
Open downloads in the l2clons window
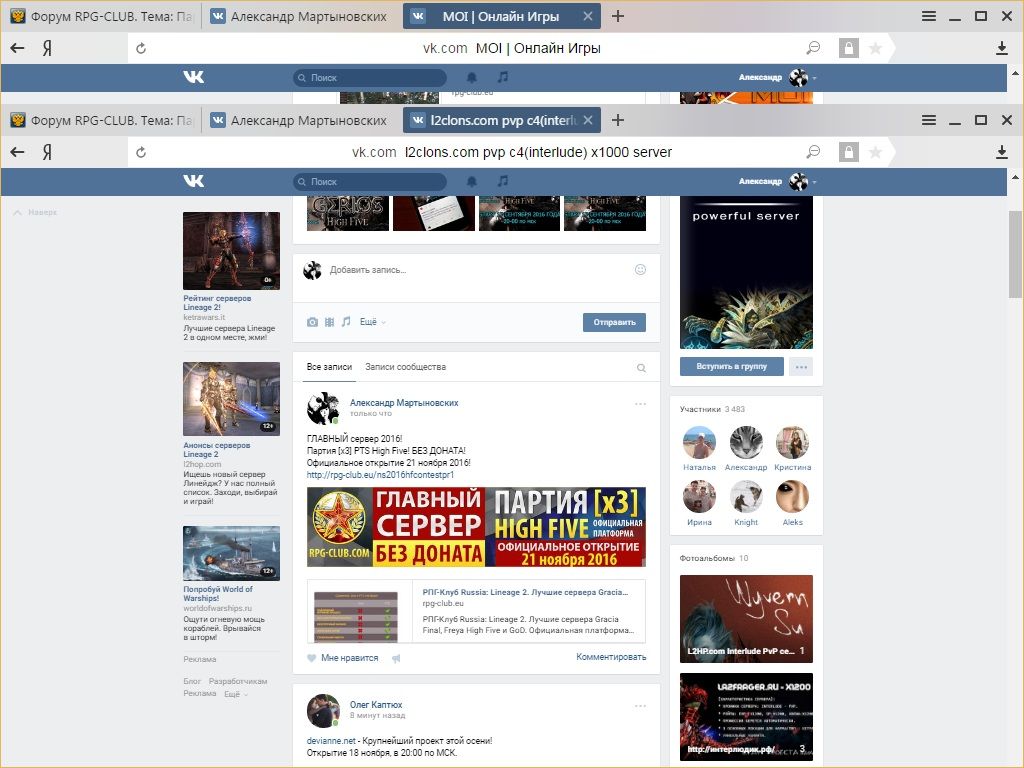point(1002,152)
